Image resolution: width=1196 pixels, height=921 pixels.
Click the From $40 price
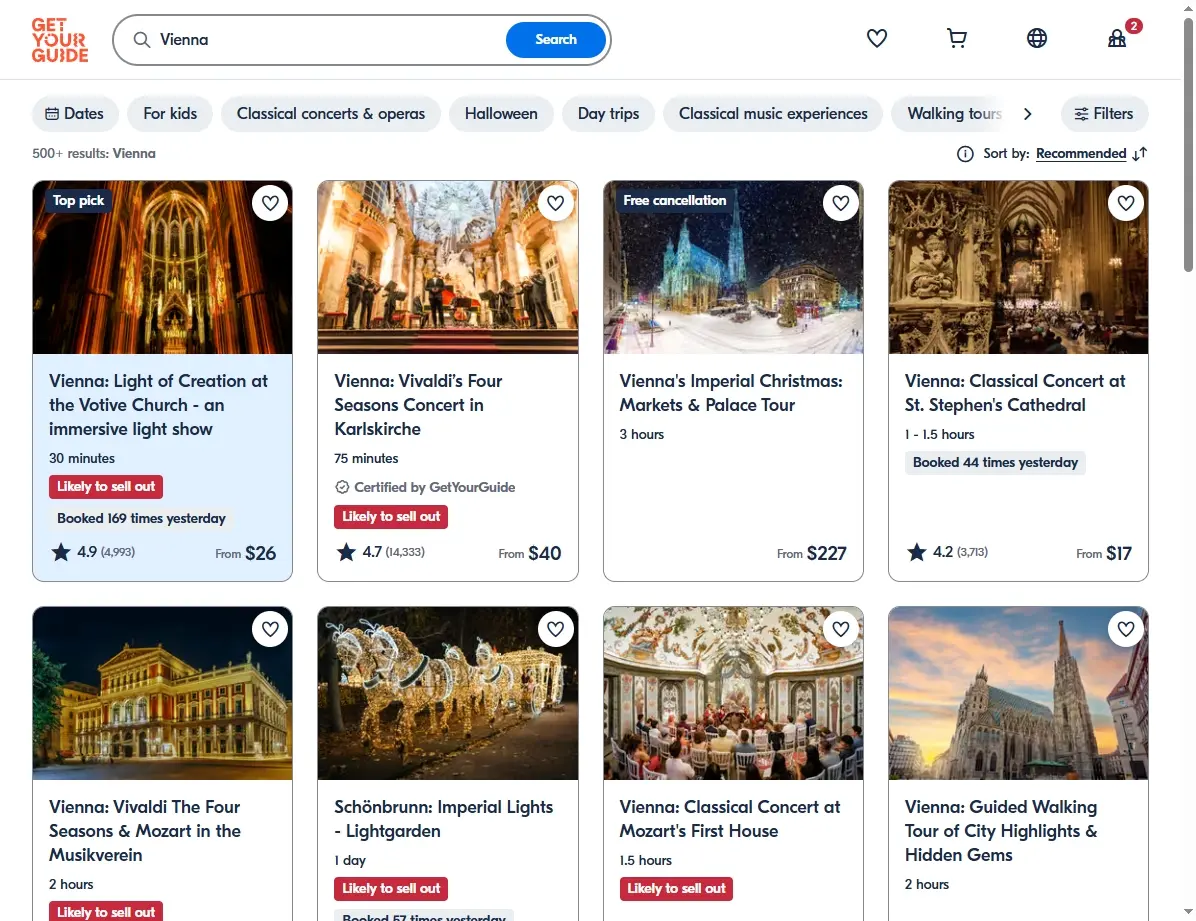[530, 553]
